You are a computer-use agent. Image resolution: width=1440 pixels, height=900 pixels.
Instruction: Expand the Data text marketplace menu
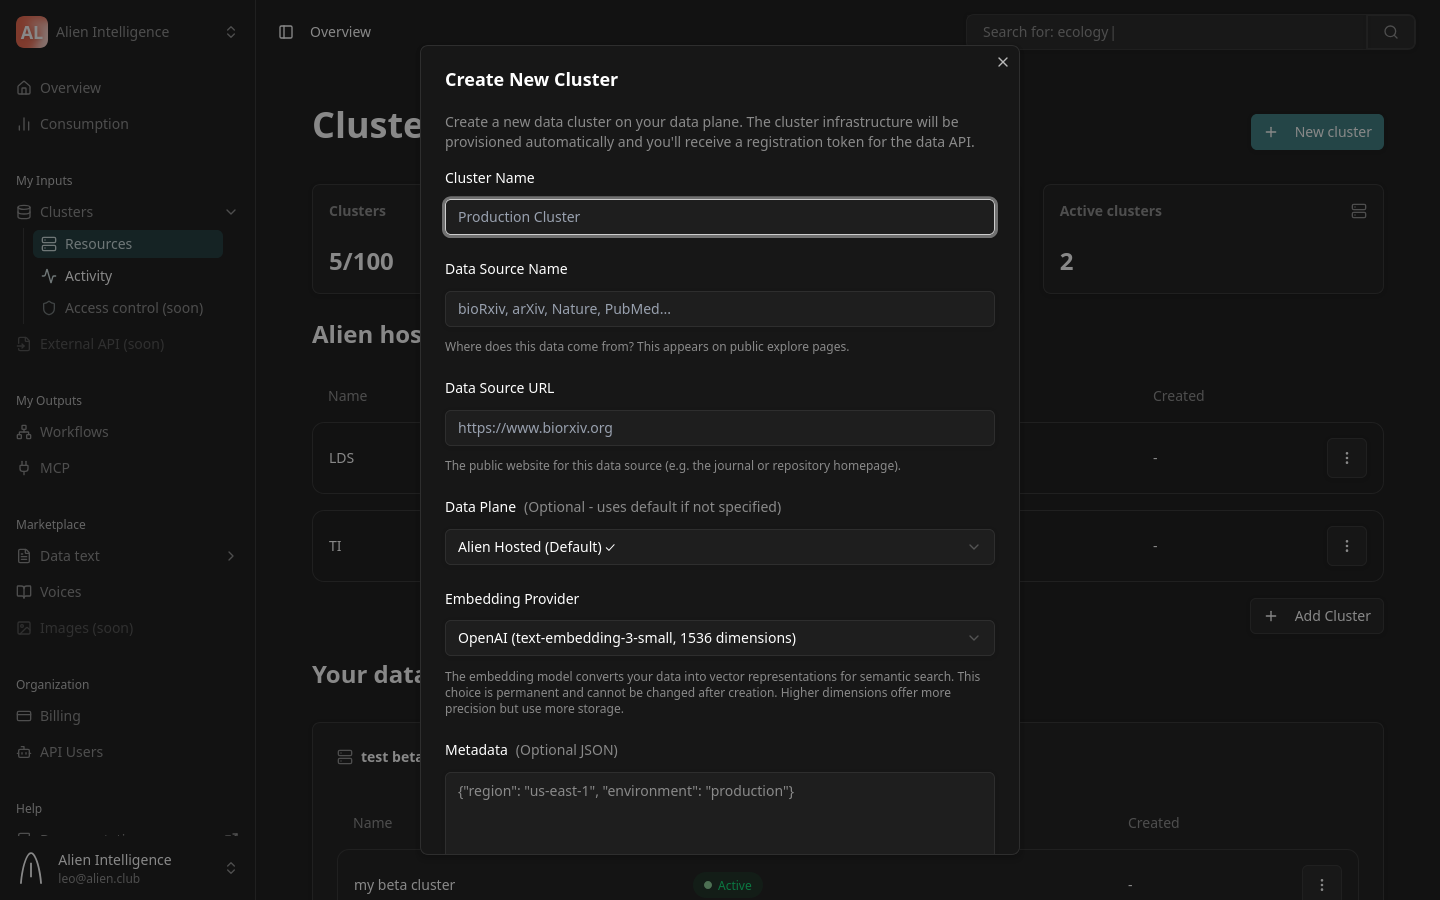point(231,556)
